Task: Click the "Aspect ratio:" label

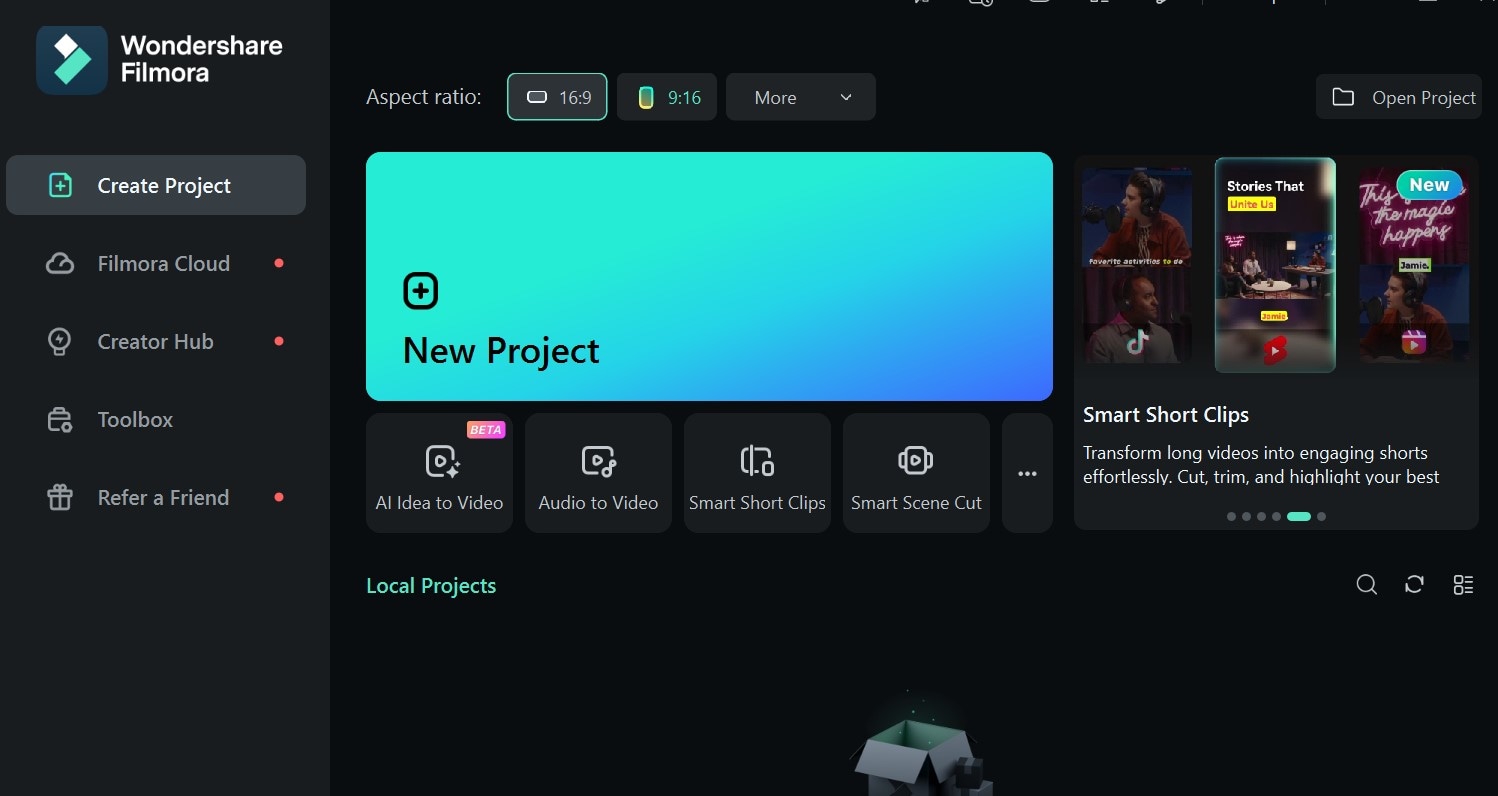Action: pos(424,97)
